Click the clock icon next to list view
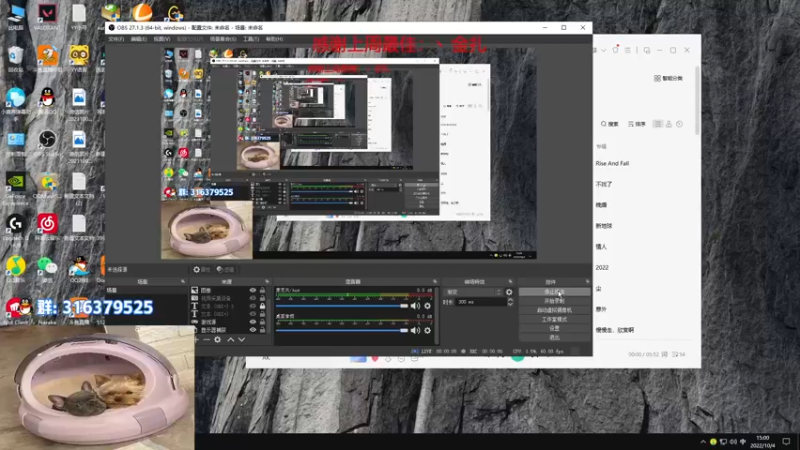This screenshot has height=450, width=800. (679, 124)
